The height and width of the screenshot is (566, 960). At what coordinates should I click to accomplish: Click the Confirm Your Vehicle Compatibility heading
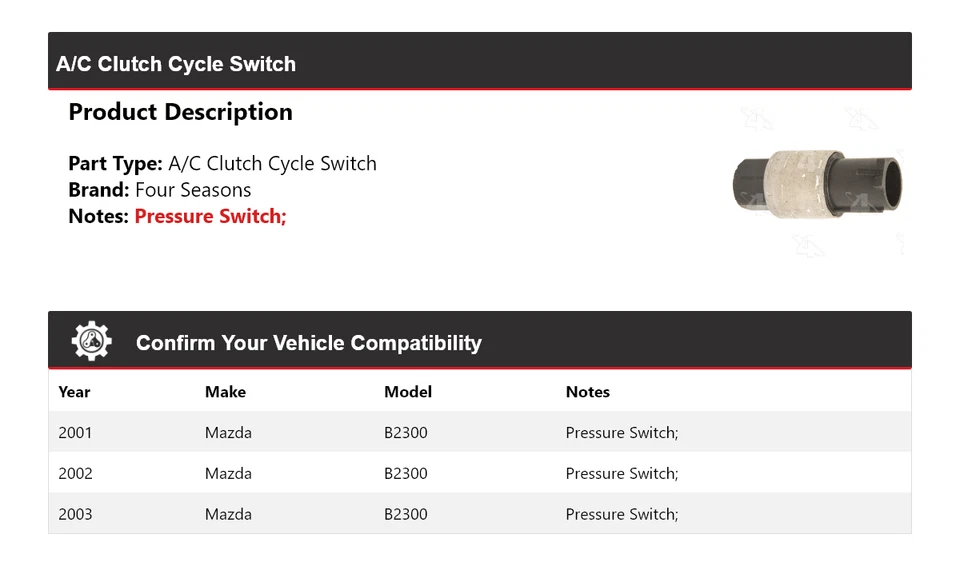tap(308, 343)
